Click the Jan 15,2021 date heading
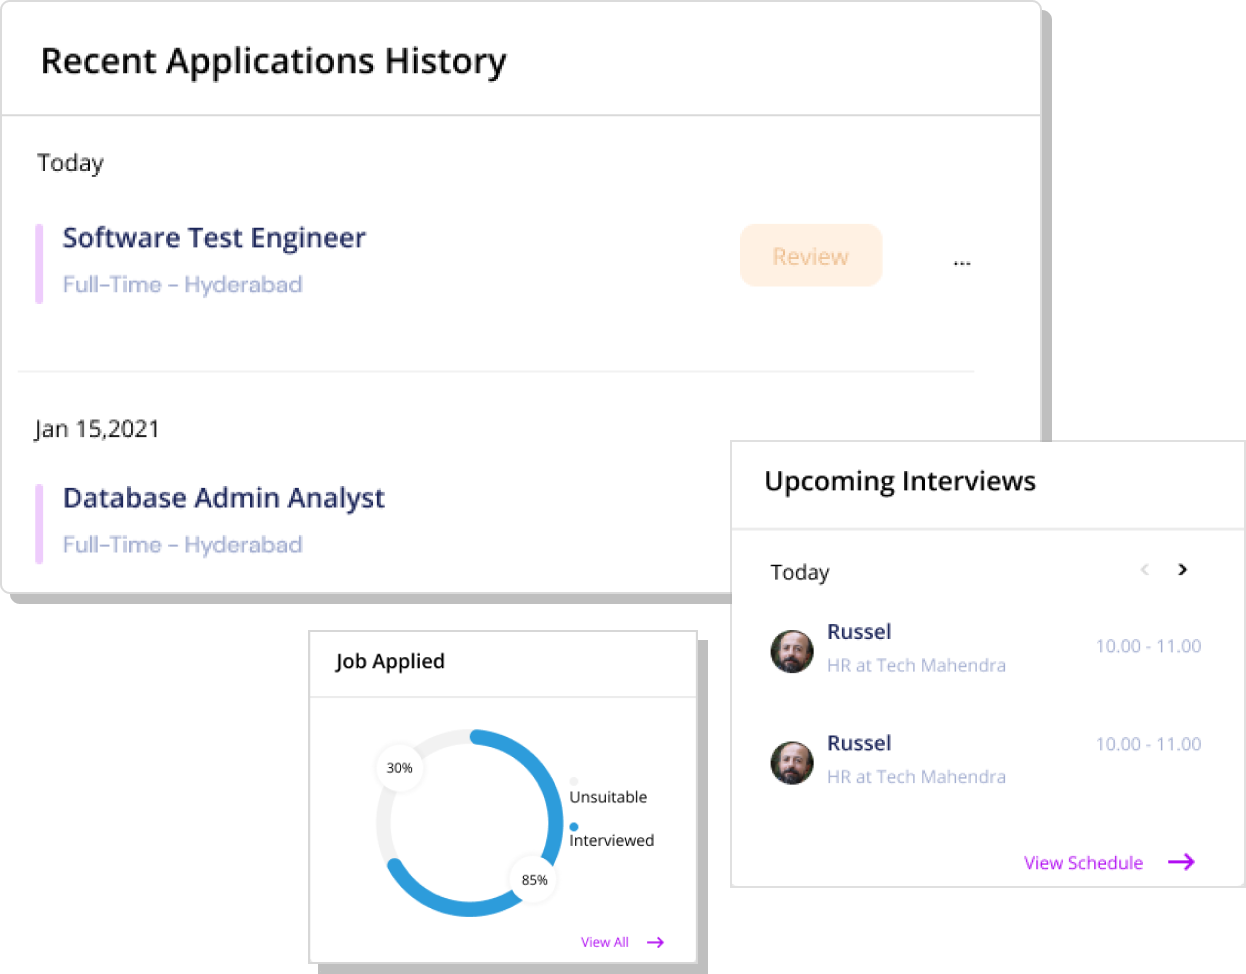Image resolution: width=1246 pixels, height=974 pixels. [97, 429]
